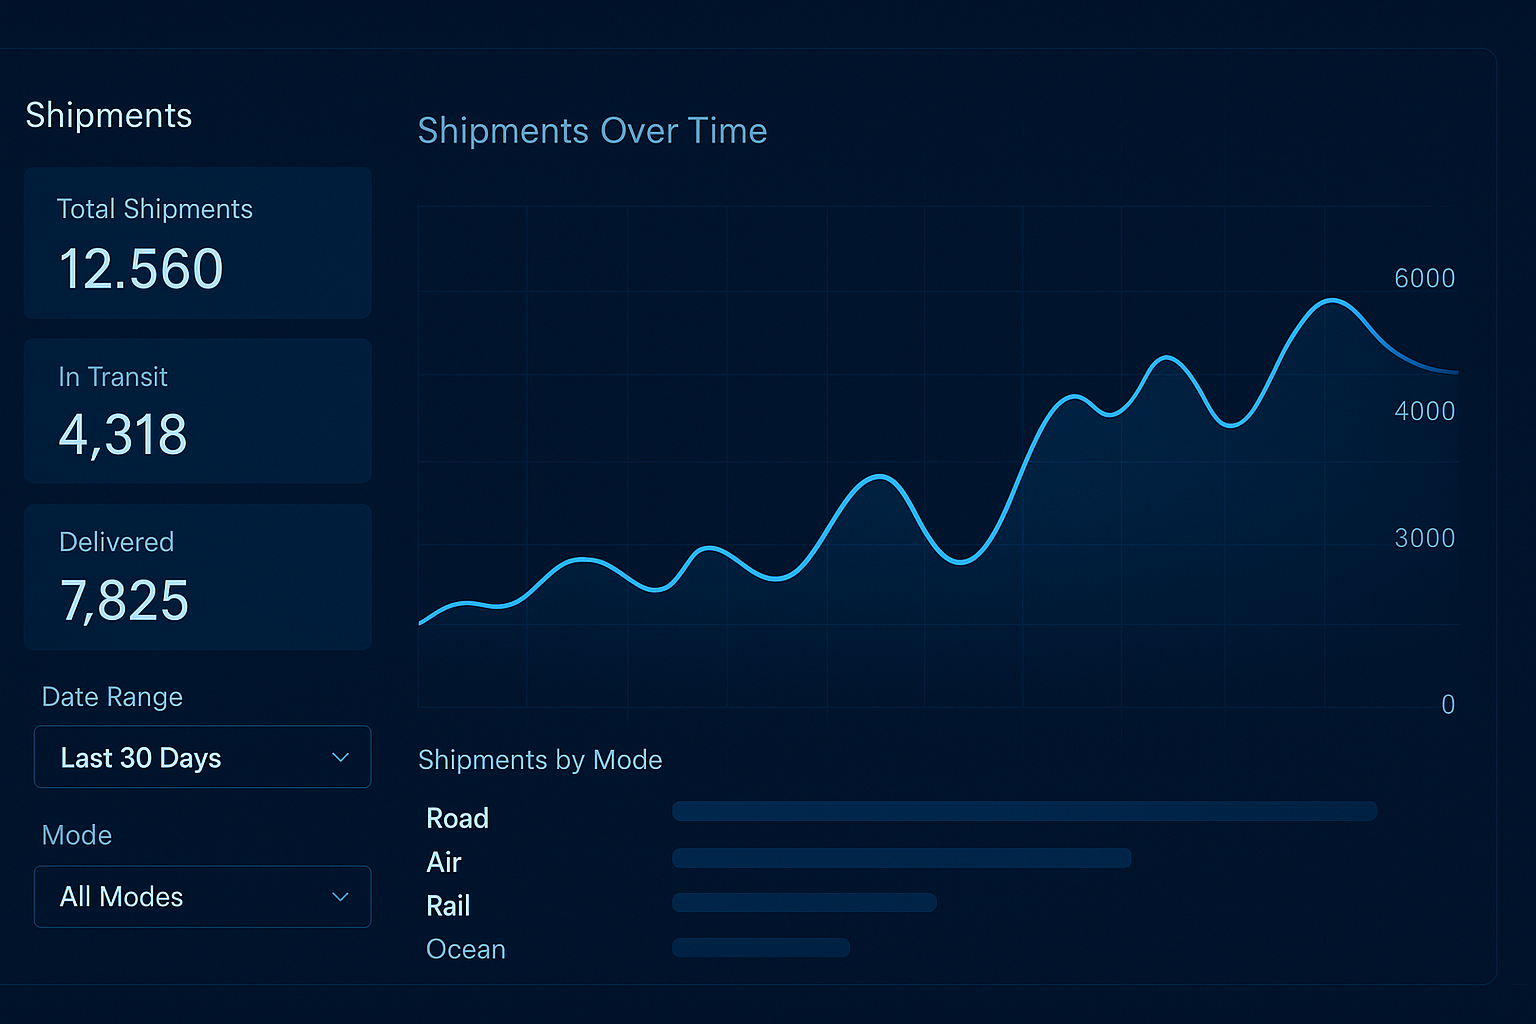Click the Shipments sidebar heading
Viewport: 1536px width, 1024px height.
coord(109,115)
